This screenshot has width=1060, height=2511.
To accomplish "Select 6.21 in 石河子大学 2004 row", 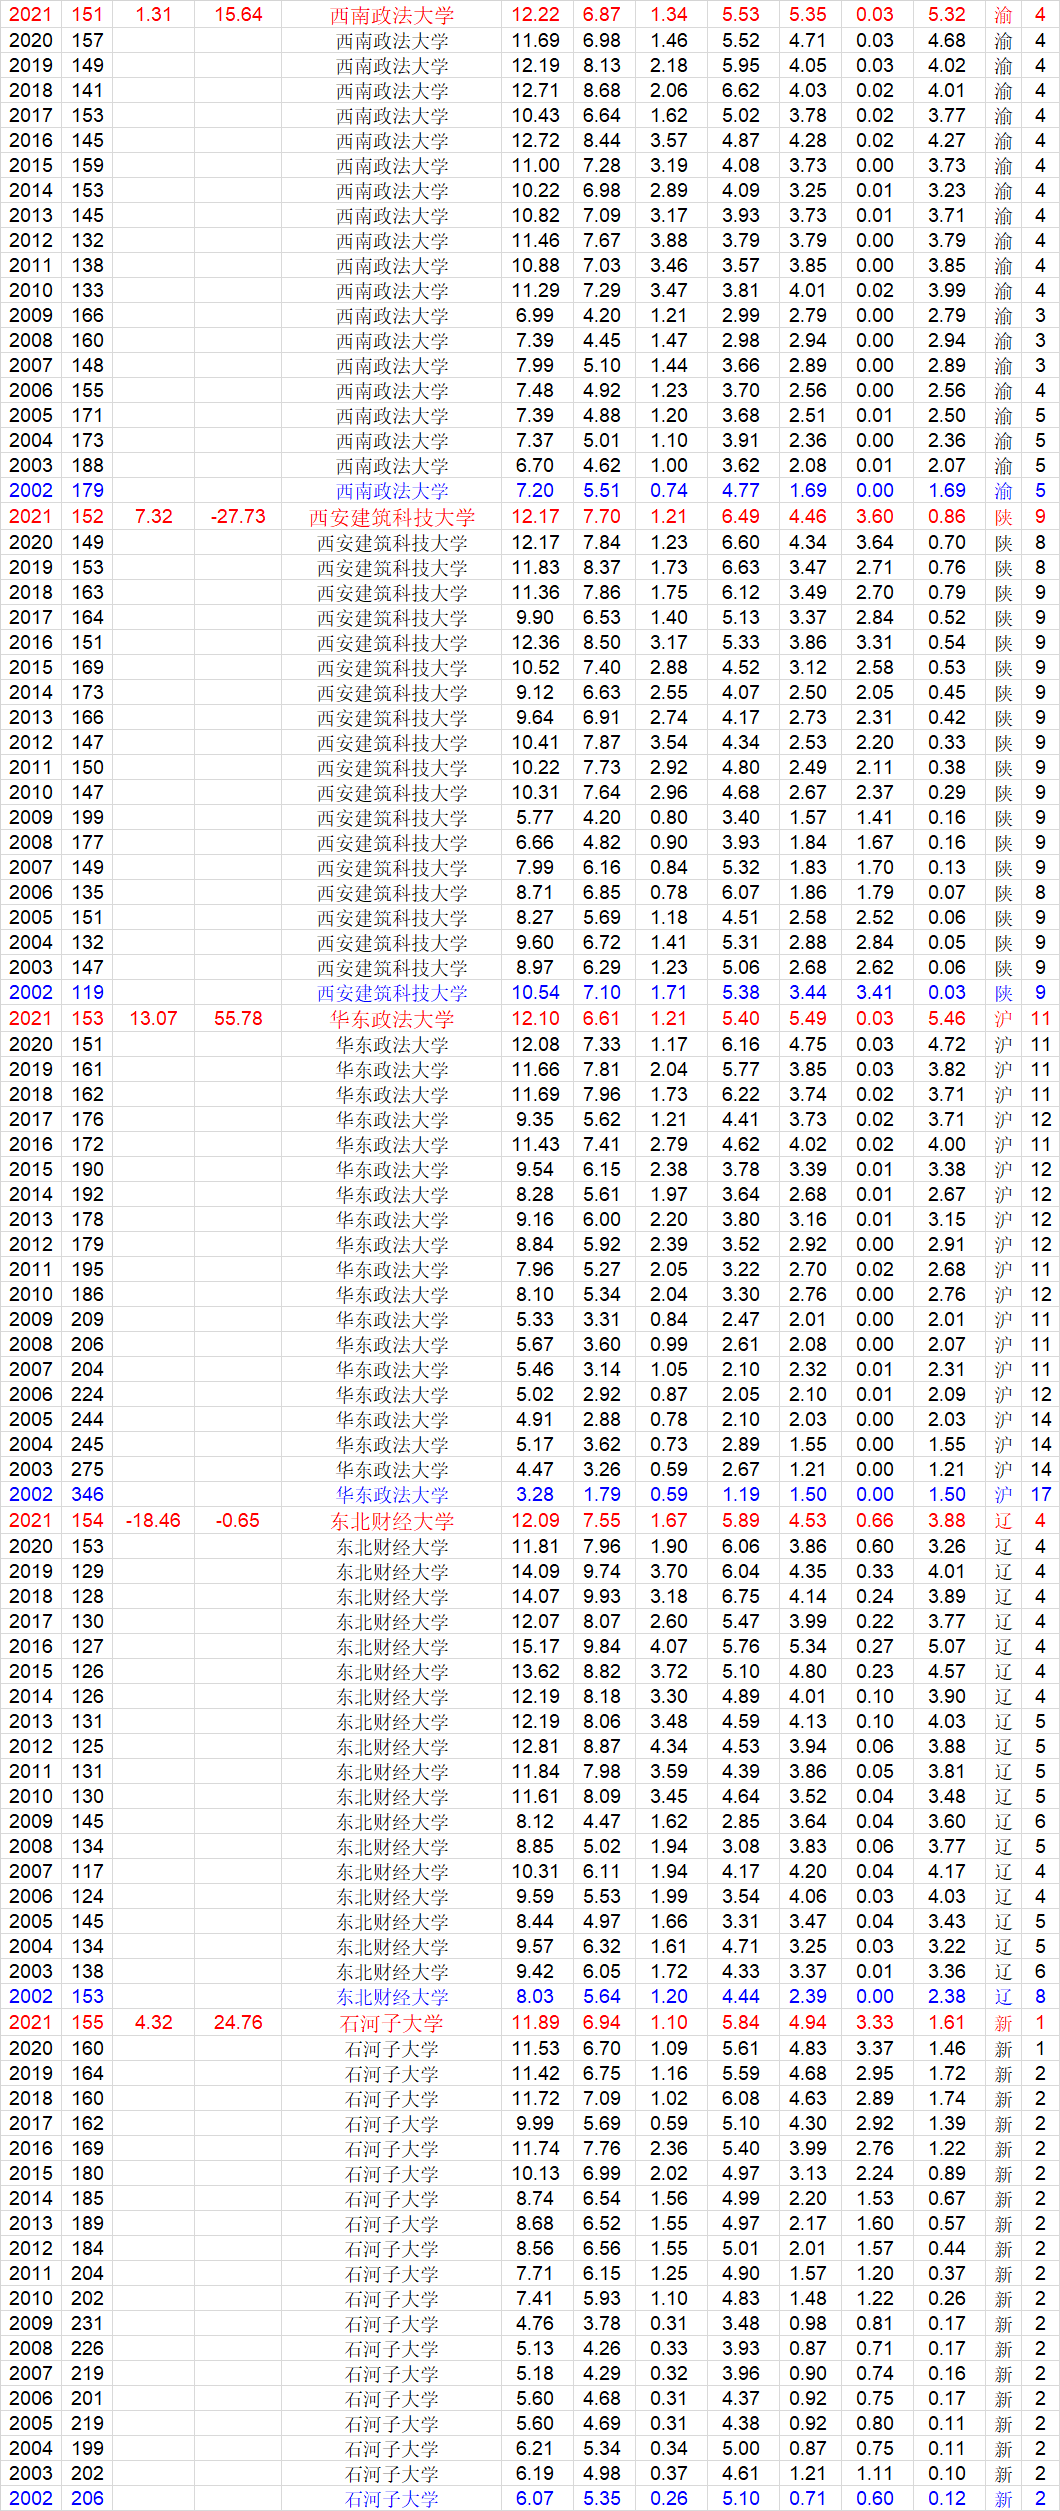I will tap(535, 2449).
